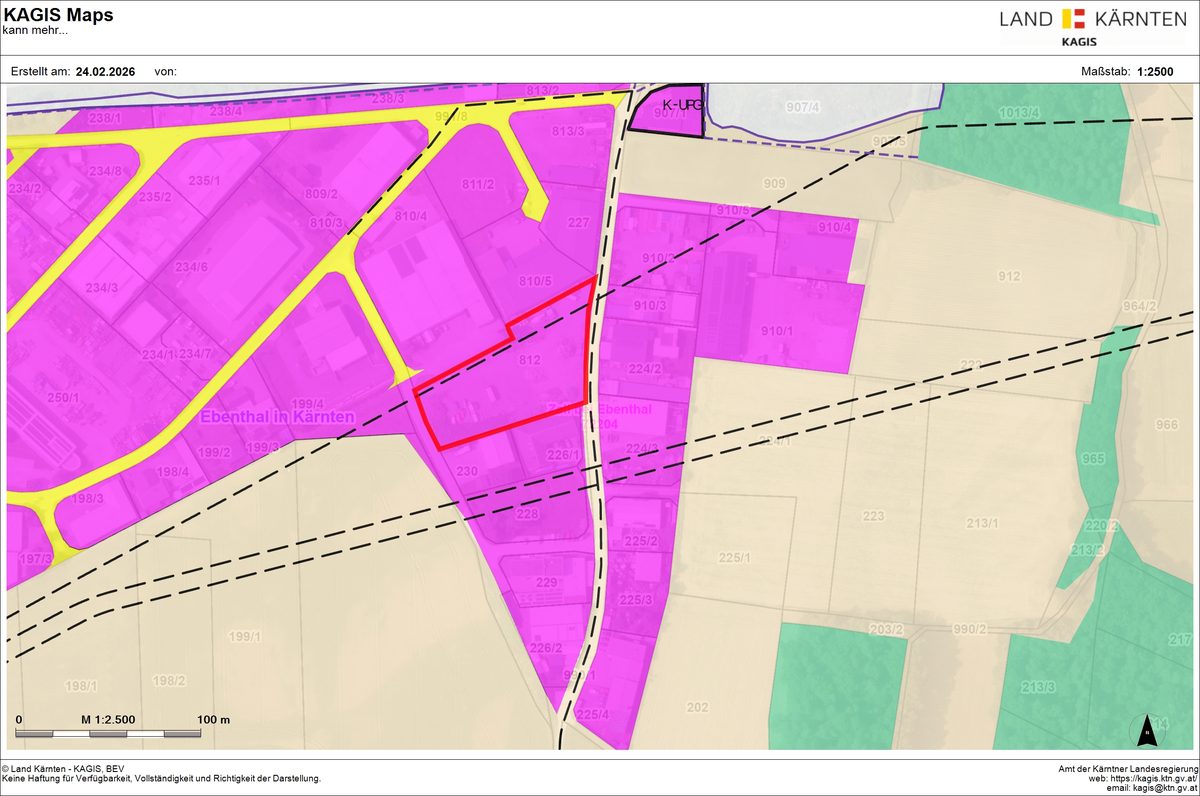Viewport: 1200px width, 796px height.
Task: Select parcel 813/3
Action: click(x=568, y=131)
